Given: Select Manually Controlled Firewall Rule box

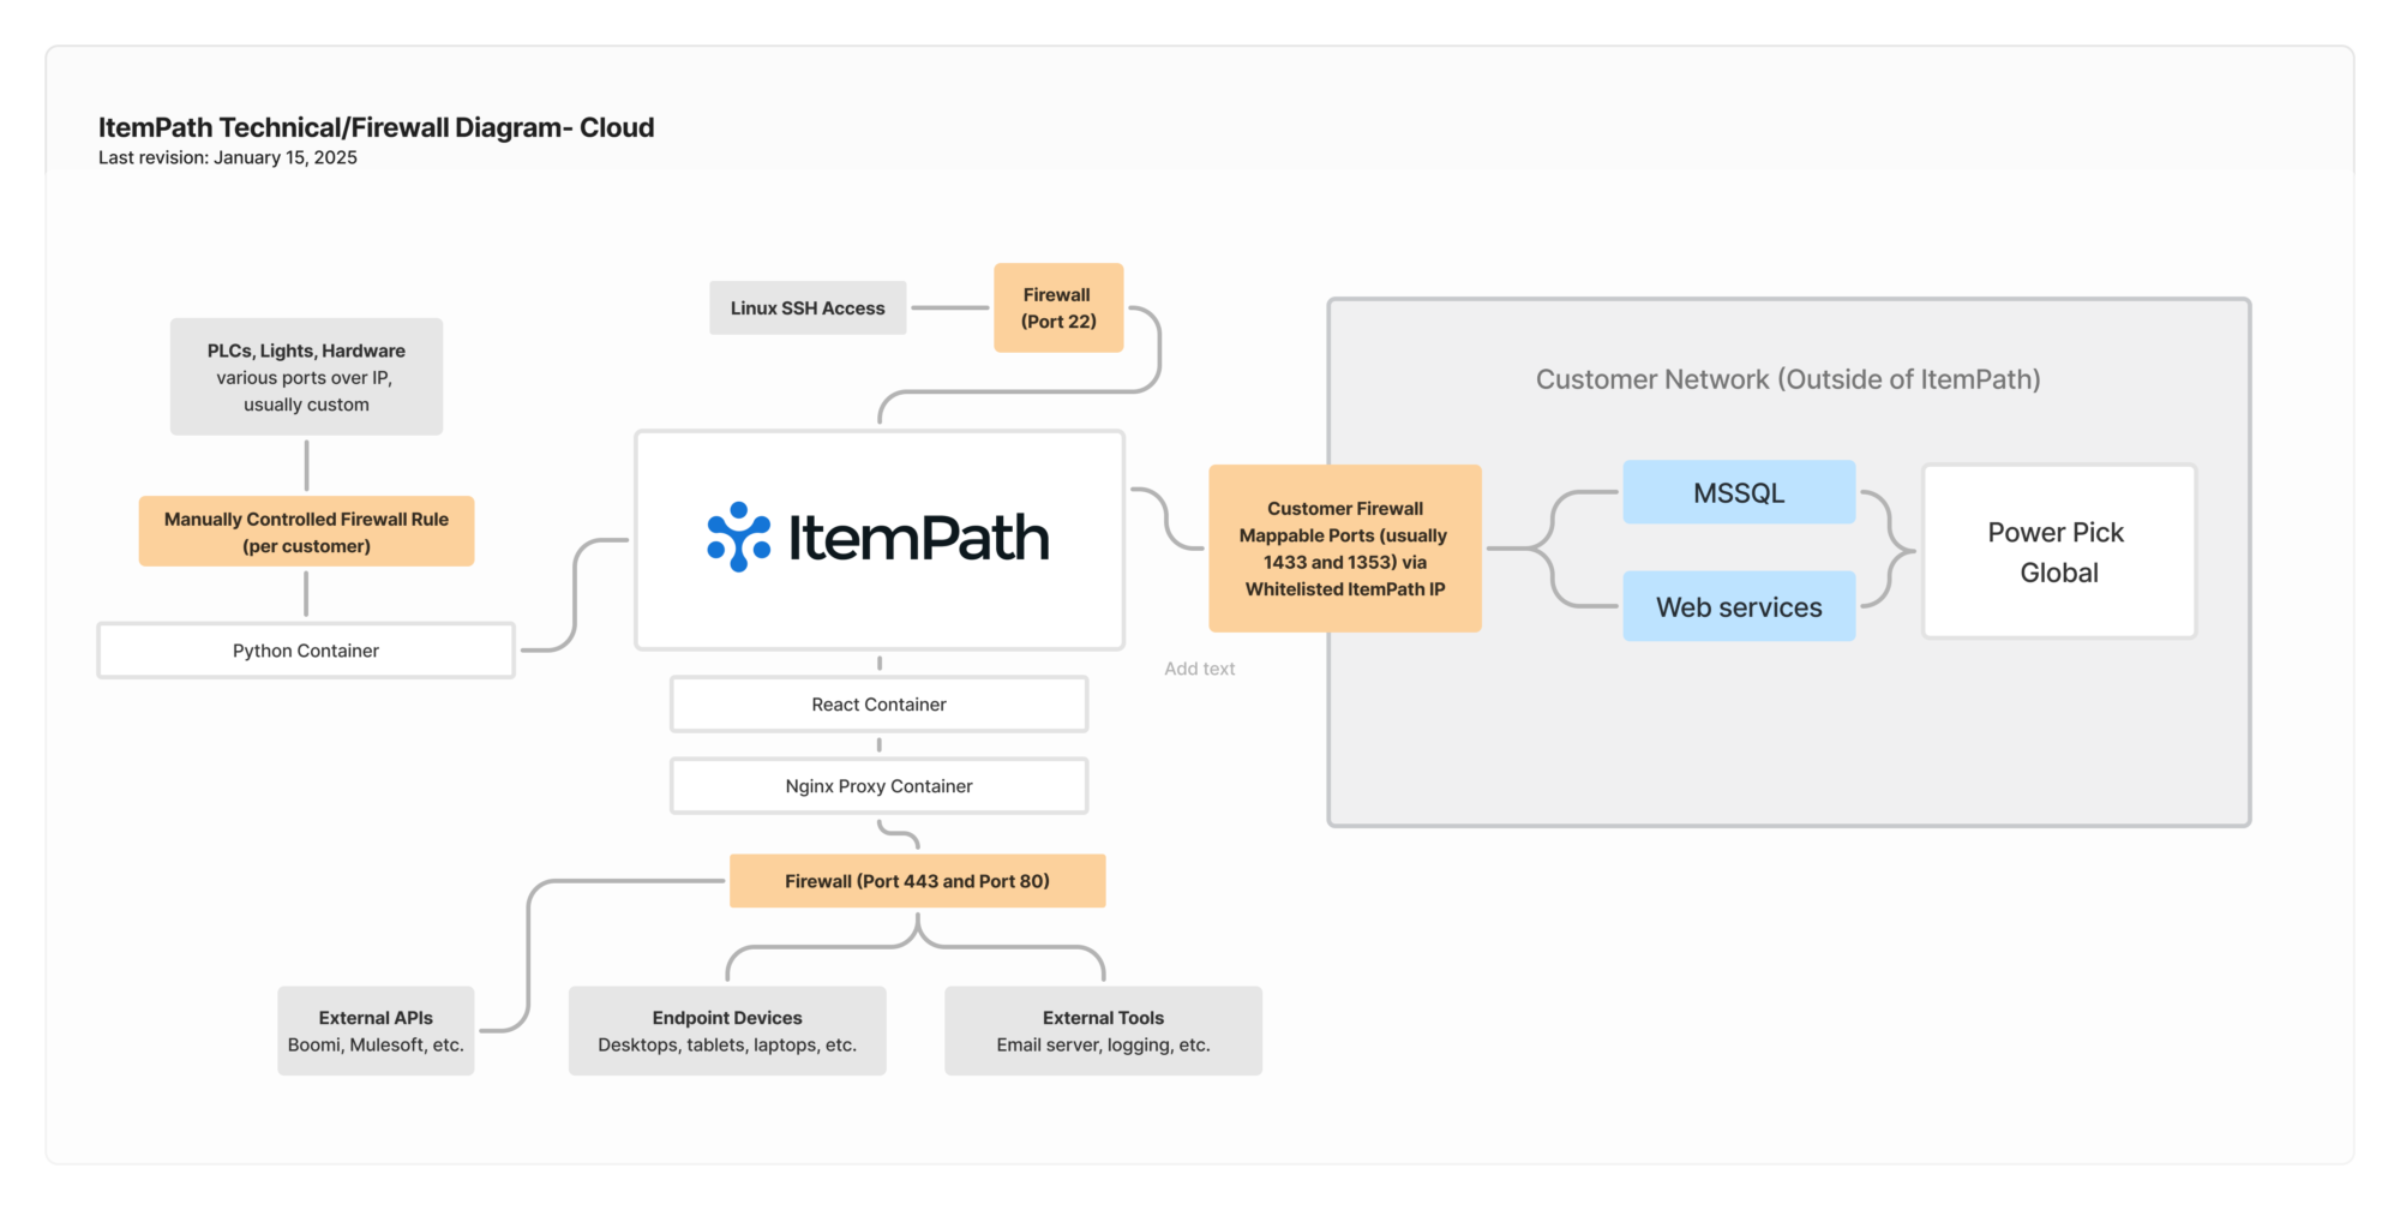Looking at the screenshot, I should pos(306,532).
